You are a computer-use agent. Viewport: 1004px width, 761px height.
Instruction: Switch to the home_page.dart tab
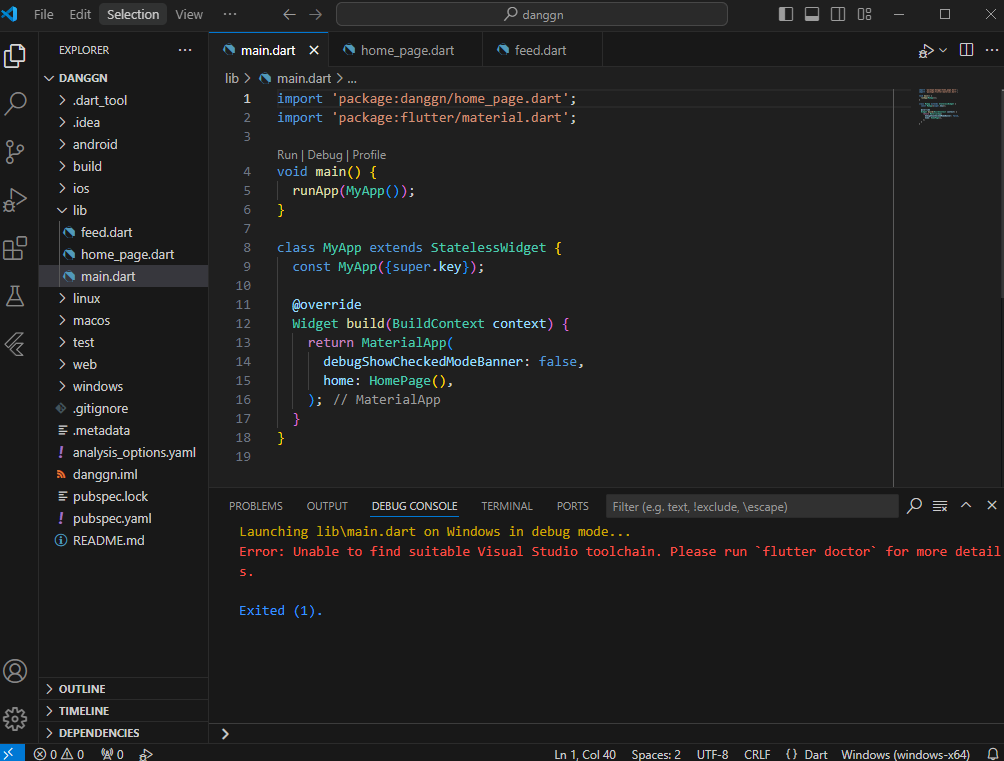pyautogui.click(x=406, y=50)
